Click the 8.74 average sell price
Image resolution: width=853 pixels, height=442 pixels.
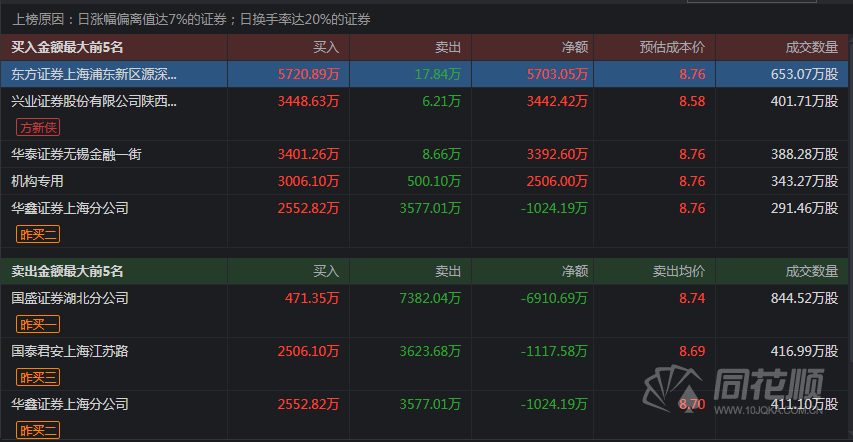[692, 298]
